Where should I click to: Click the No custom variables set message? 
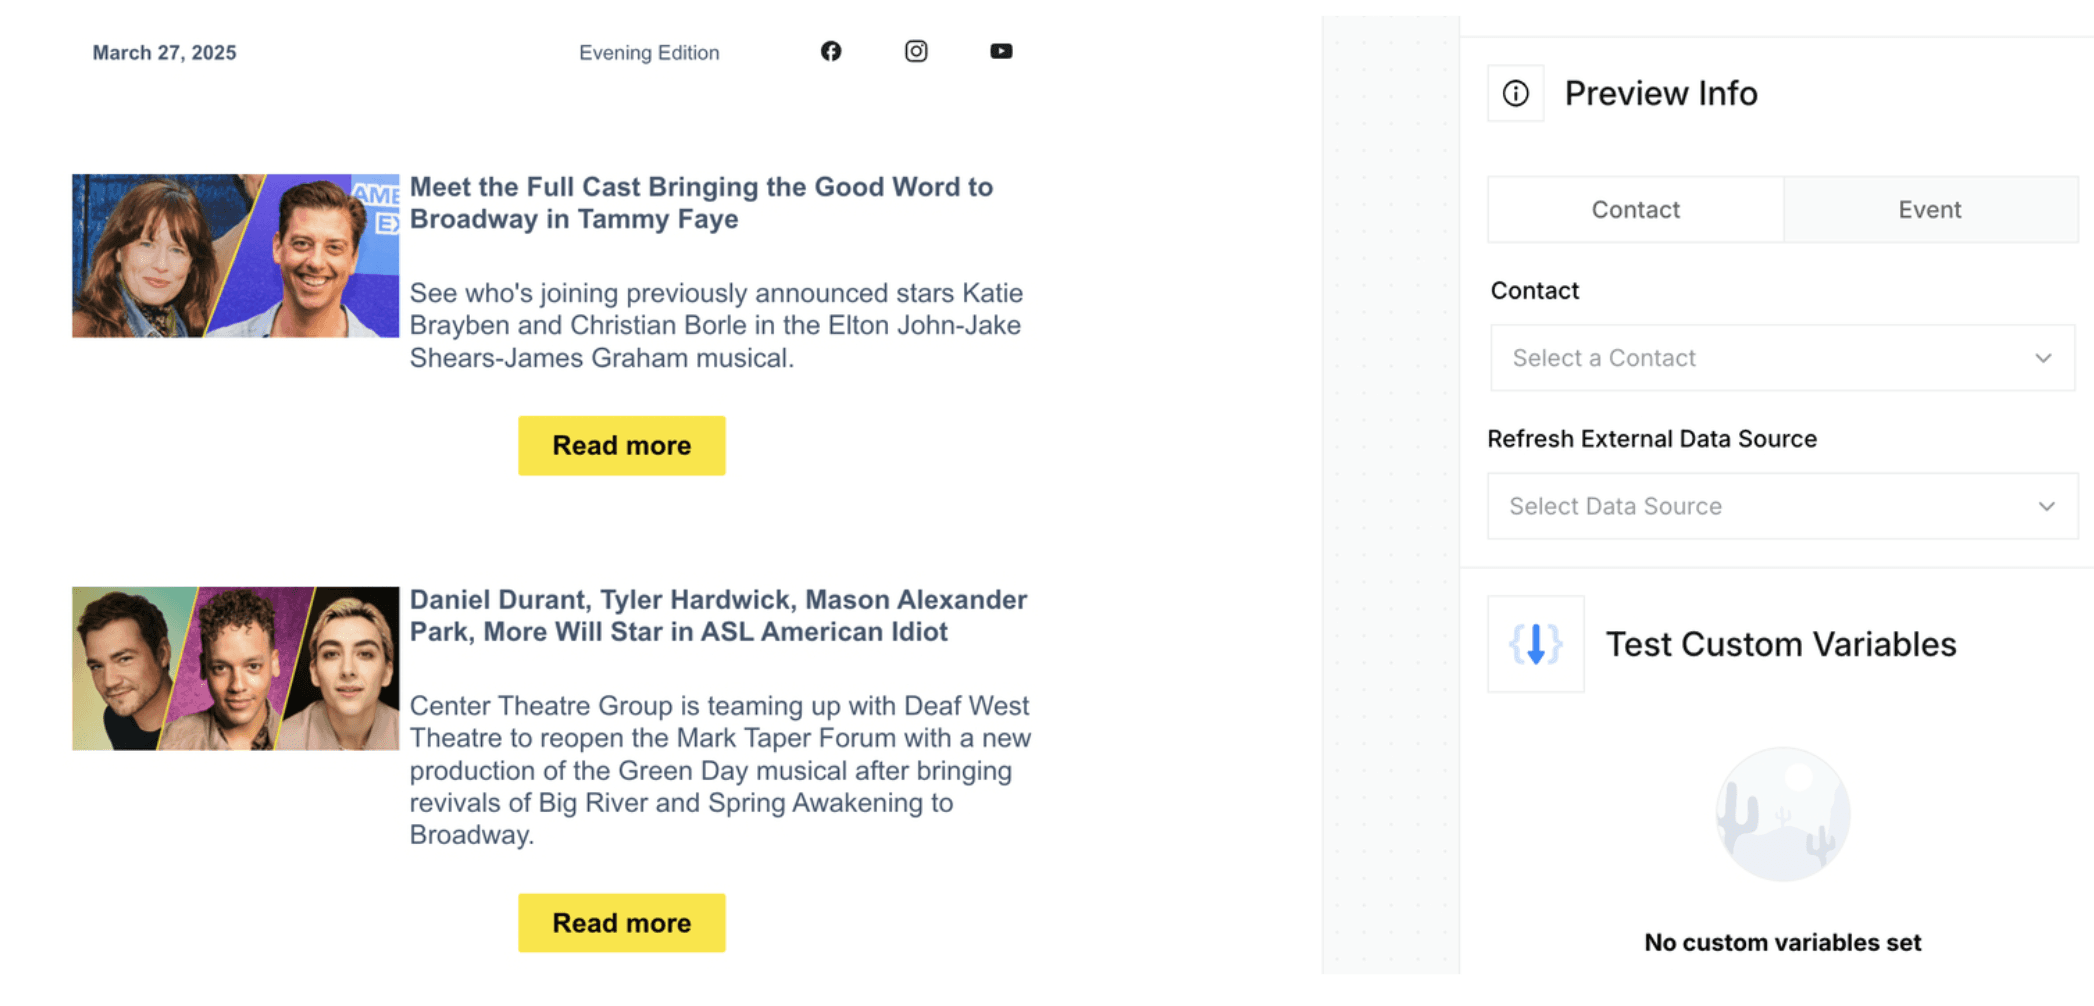1783,942
